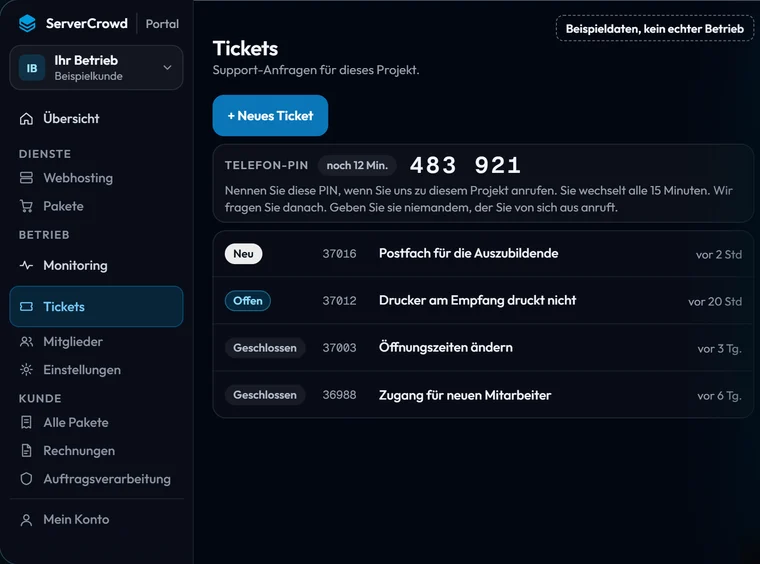Click the Geschlossen badge of ticket 37003
The image size is (760, 564).
tap(265, 348)
